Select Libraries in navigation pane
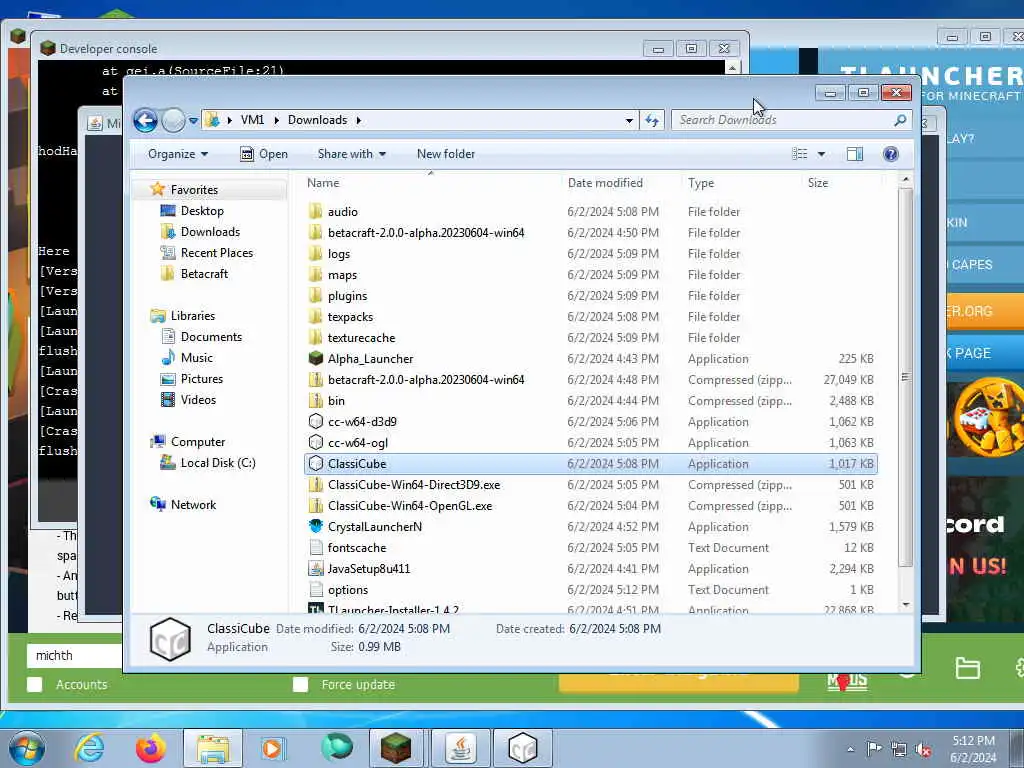Viewport: 1024px width, 768px height. pos(193,315)
